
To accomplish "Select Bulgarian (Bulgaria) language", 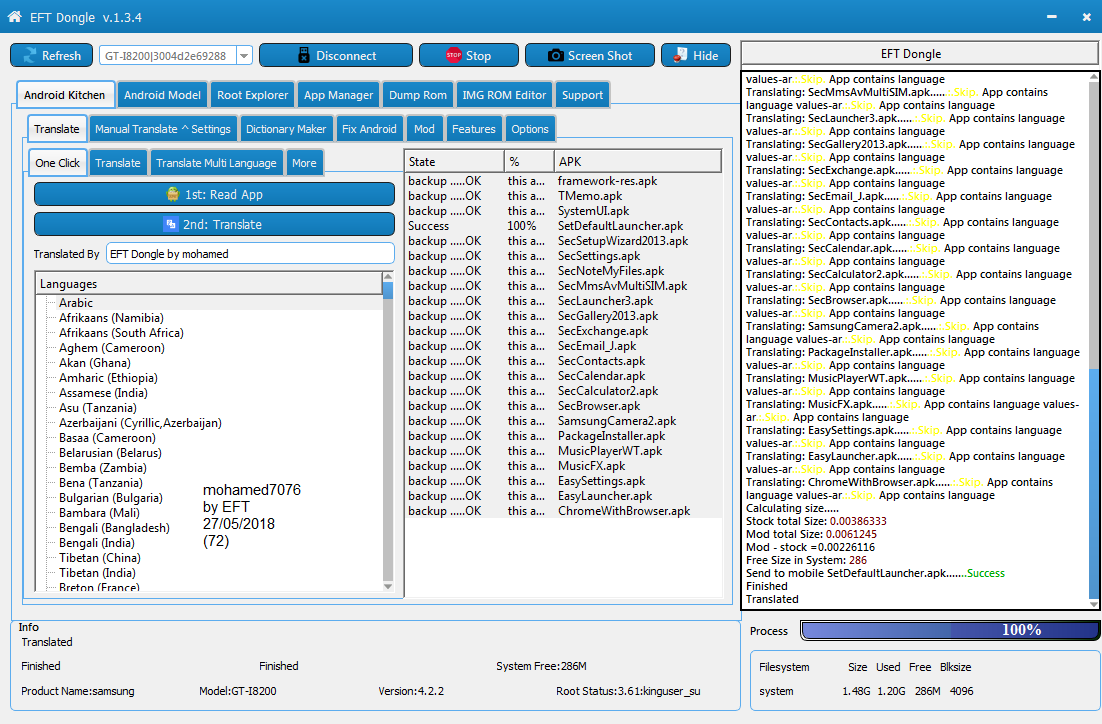I will [x=110, y=498].
